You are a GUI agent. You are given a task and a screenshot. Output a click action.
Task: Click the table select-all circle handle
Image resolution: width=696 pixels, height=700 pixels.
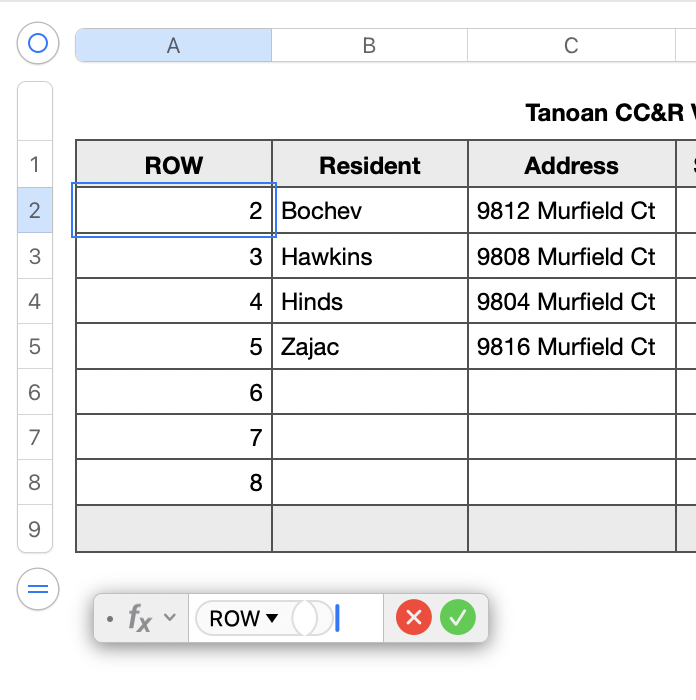[x=38, y=43]
